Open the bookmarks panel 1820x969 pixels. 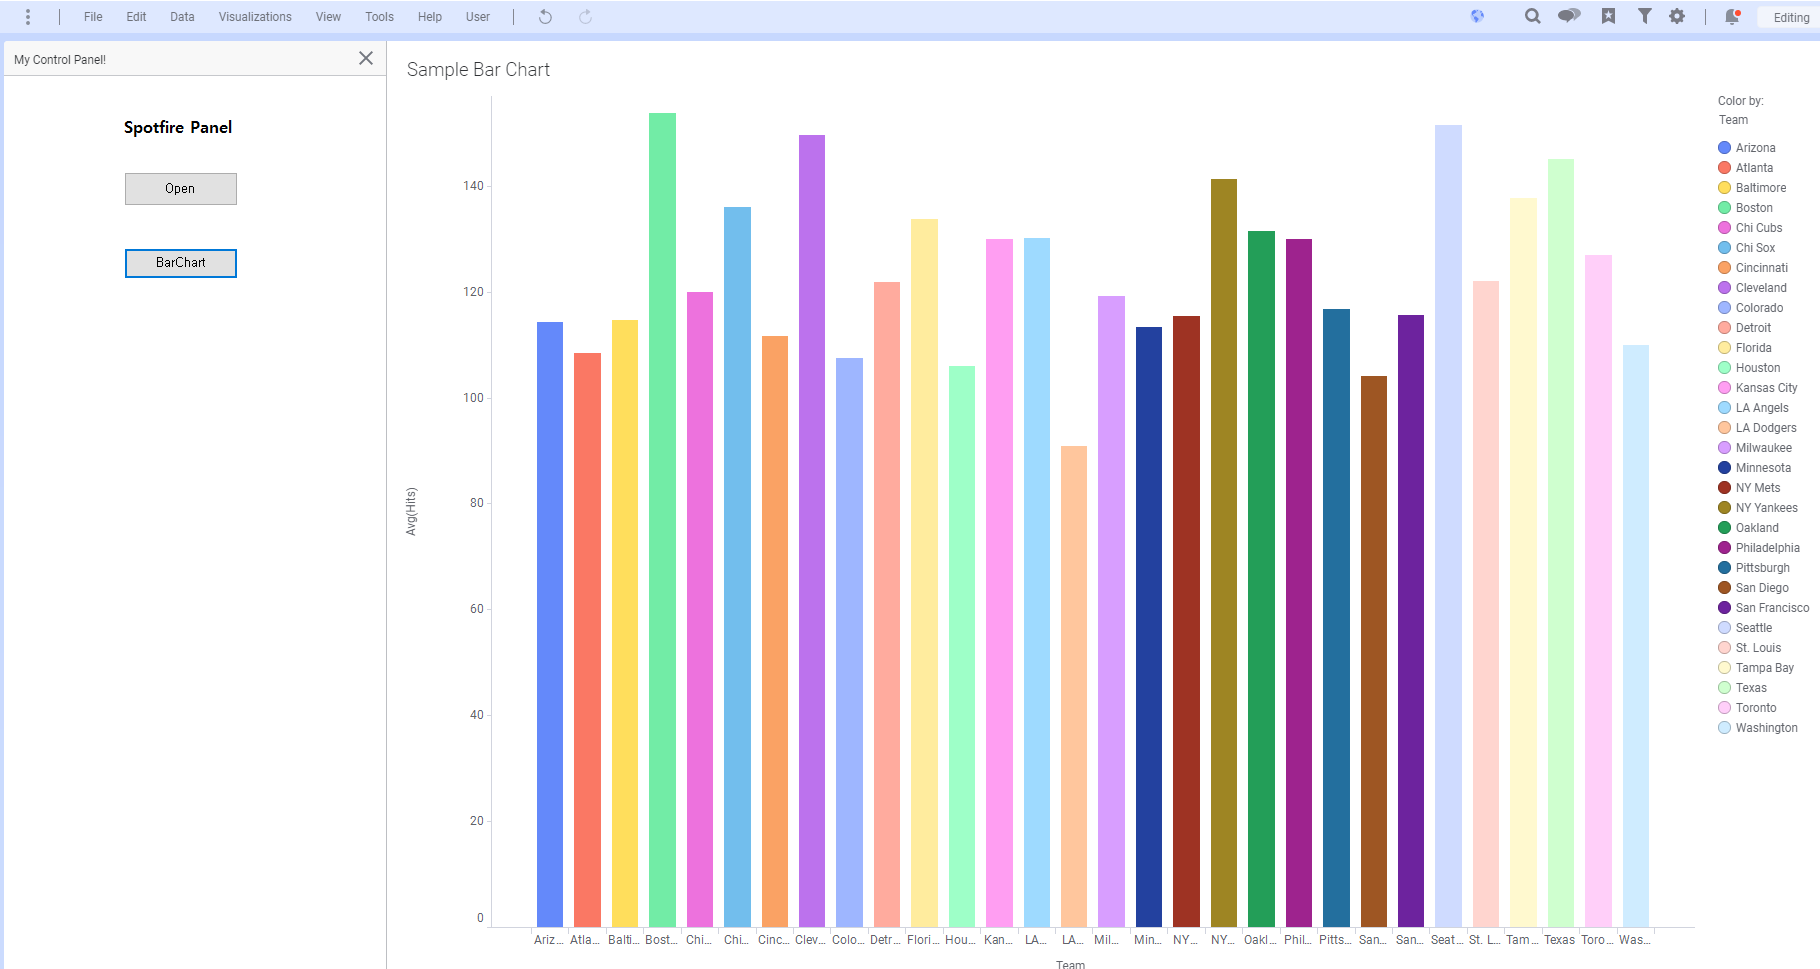(x=1608, y=16)
